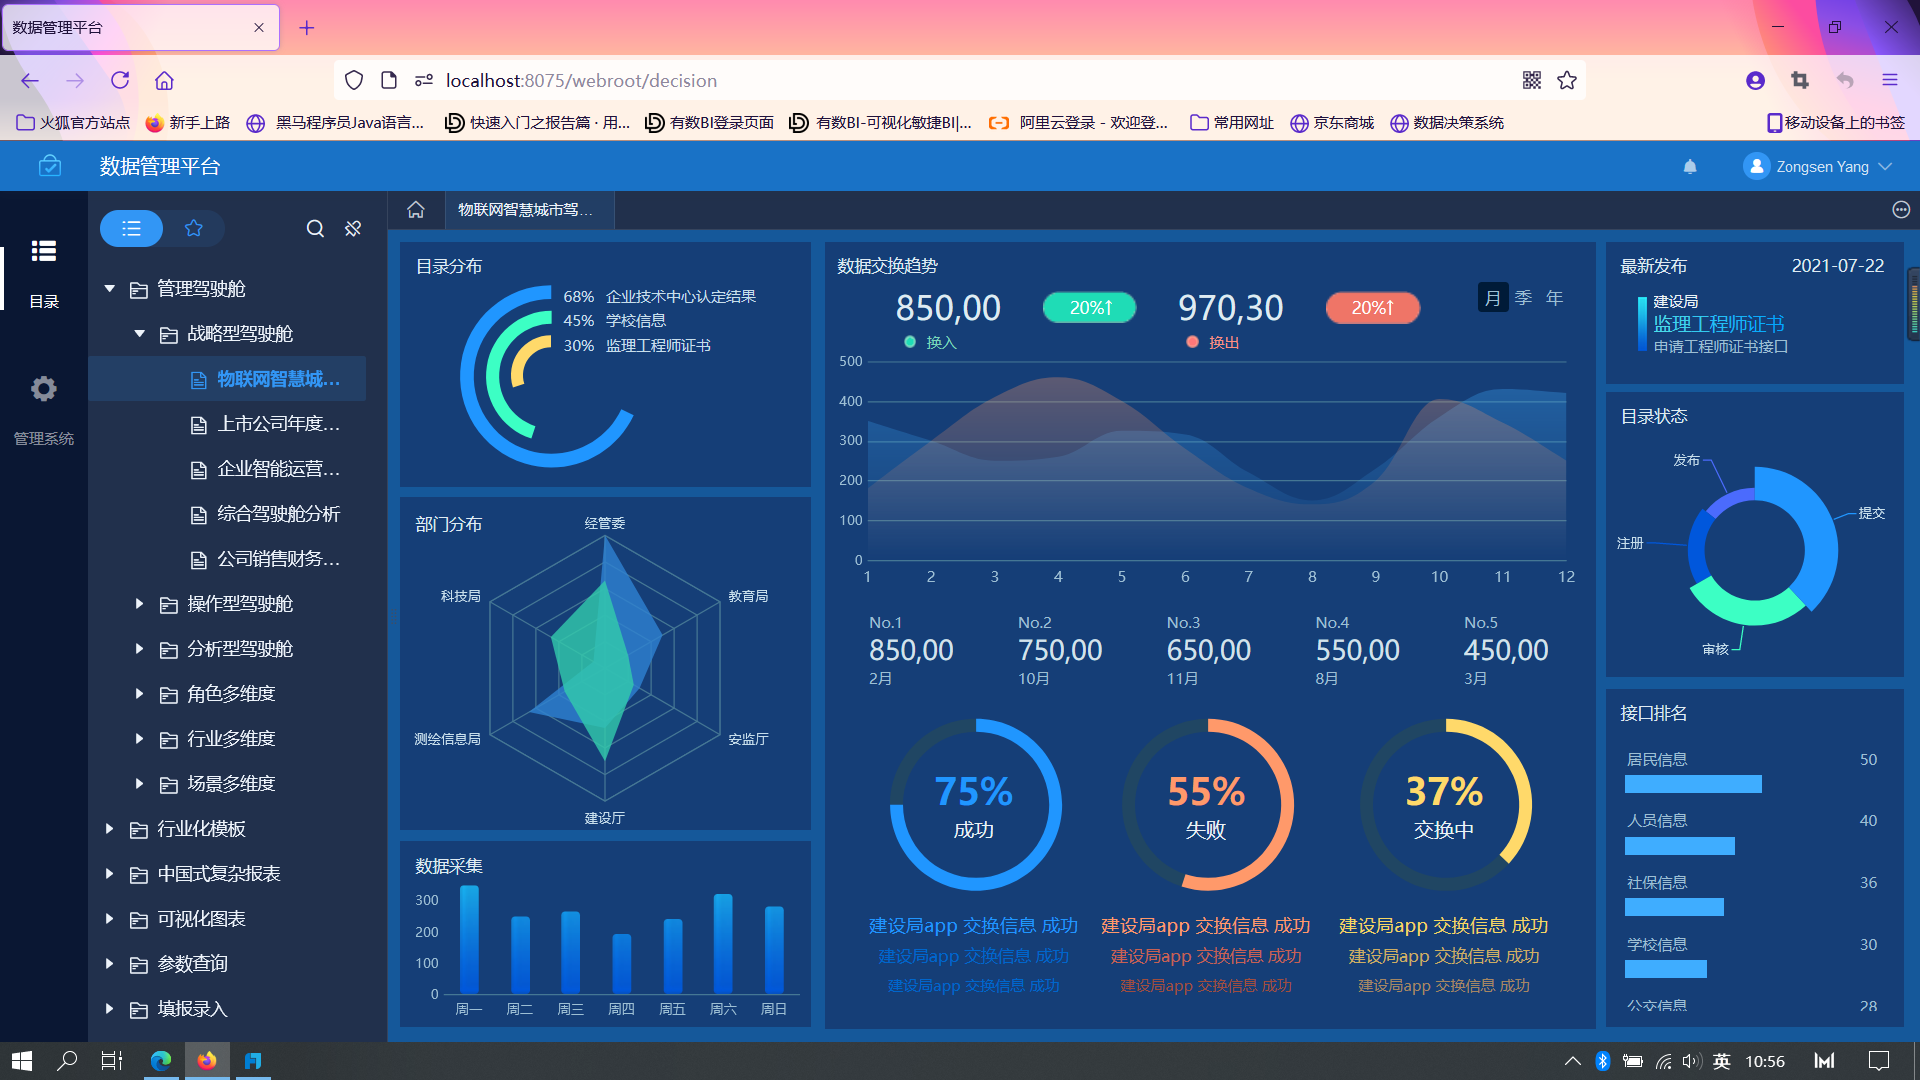This screenshot has width=1920, height=1080.
Task: Click the 周六 bar in 数据采集
Action: coord(723,943)
